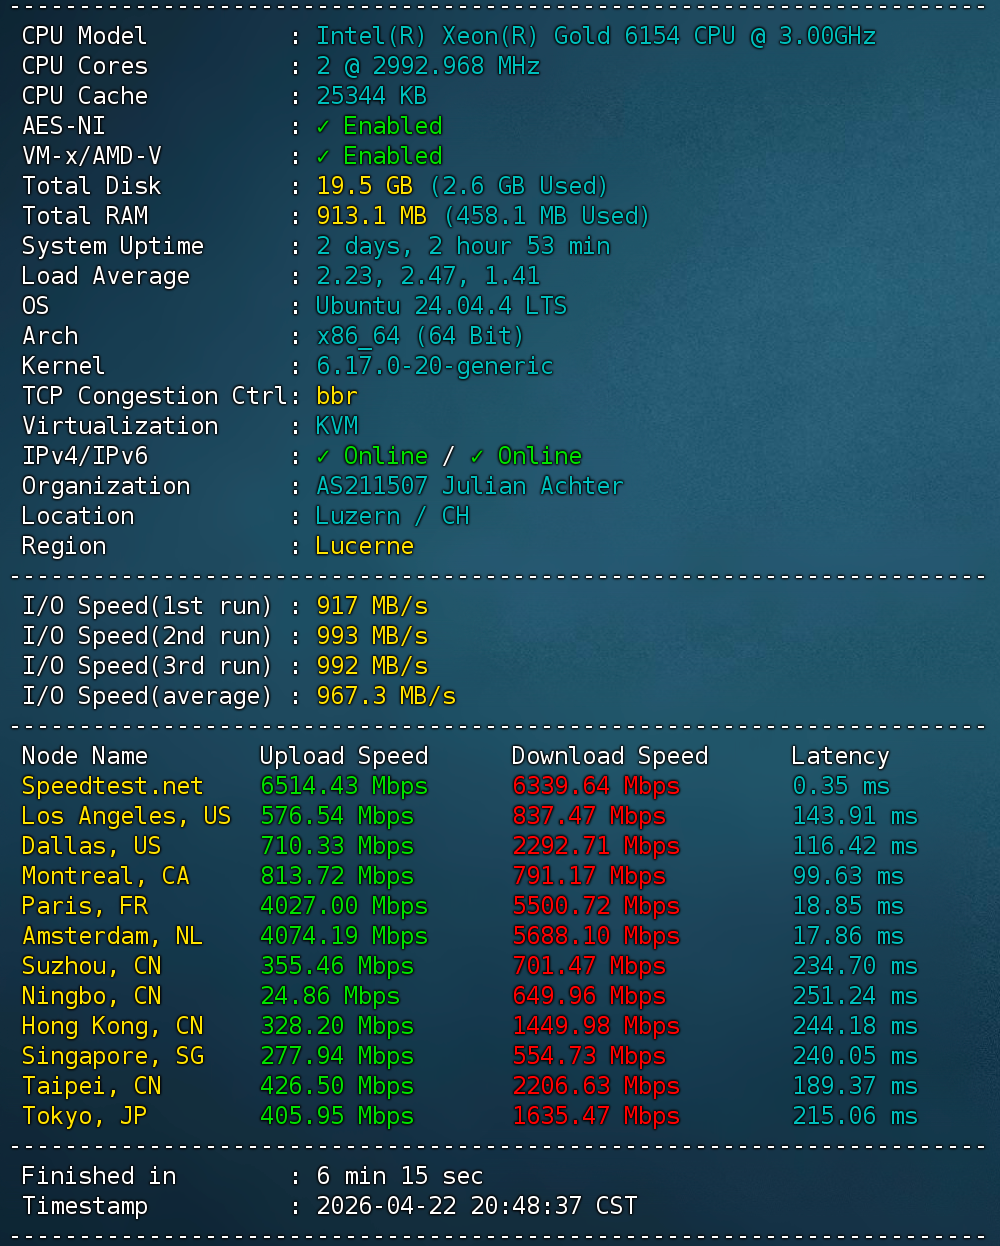Select the Speedtest.net node name
Image resolution: width=1000 pixels, height=1246 pixels.
(x=112, y=786)
